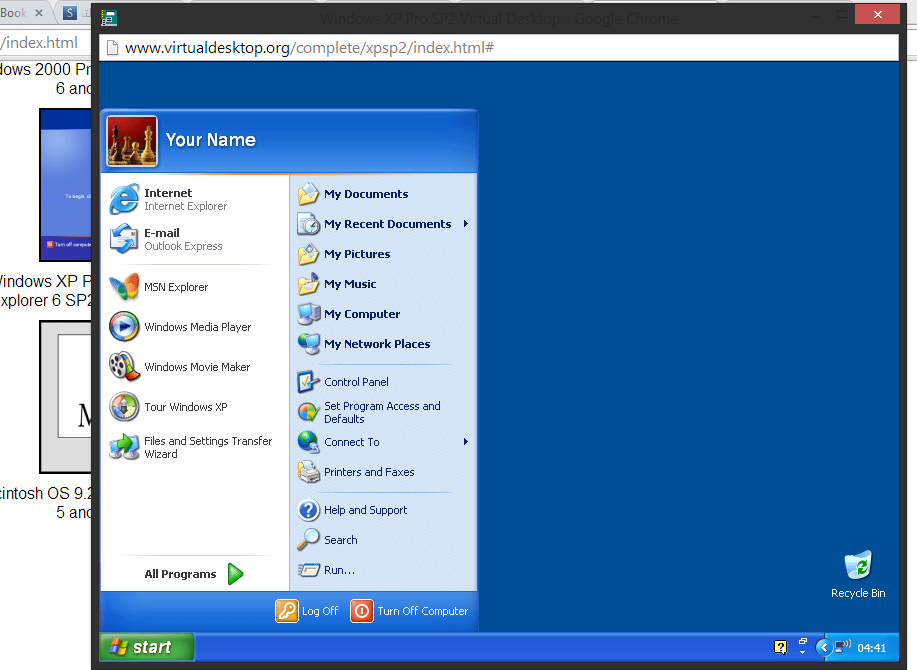Click the Control Panel icon

[309, 382]
